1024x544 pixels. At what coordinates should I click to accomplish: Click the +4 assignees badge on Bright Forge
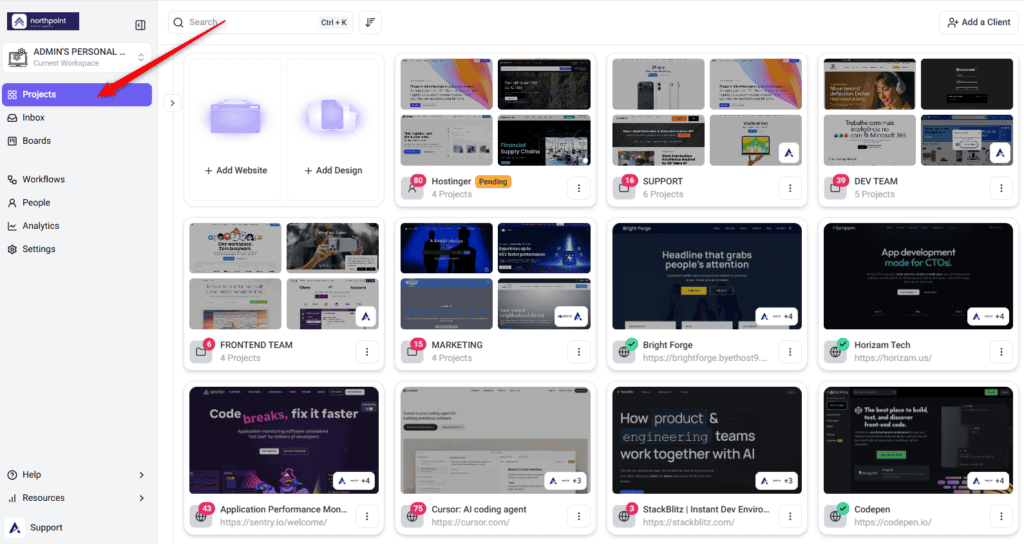[x=776, y=317]
